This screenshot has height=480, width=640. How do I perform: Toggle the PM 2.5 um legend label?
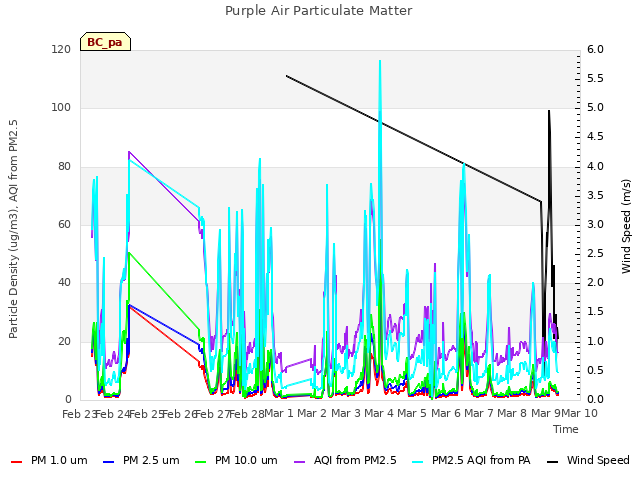click(x=151, y=460)
